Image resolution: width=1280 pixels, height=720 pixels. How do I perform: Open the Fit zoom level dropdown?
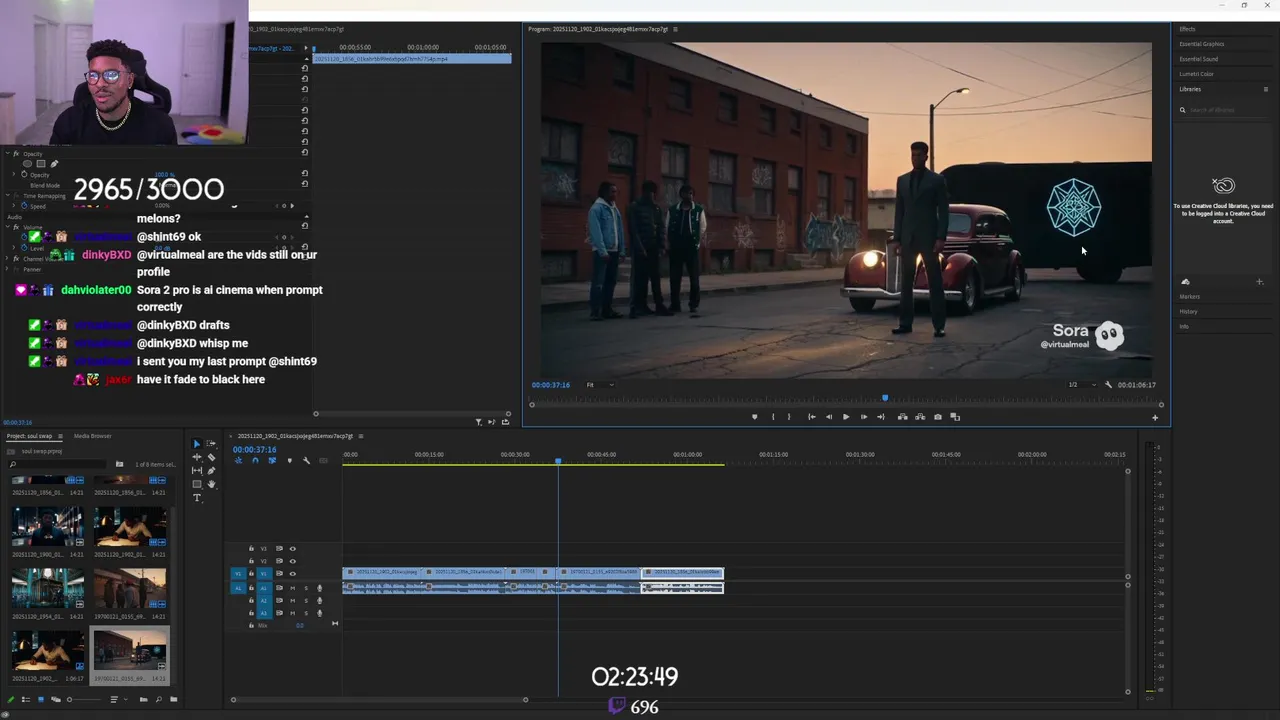tap(600, 385)
